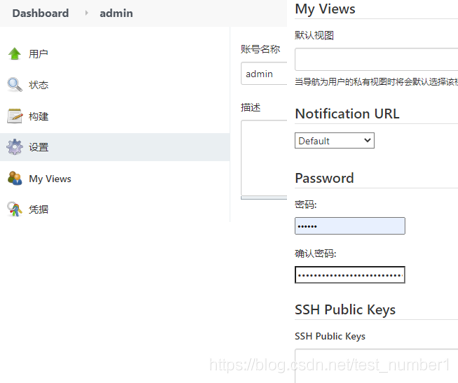The image size is (458, 383).
Task: Click the 默认视图 help text line
Action: (376, 82)
